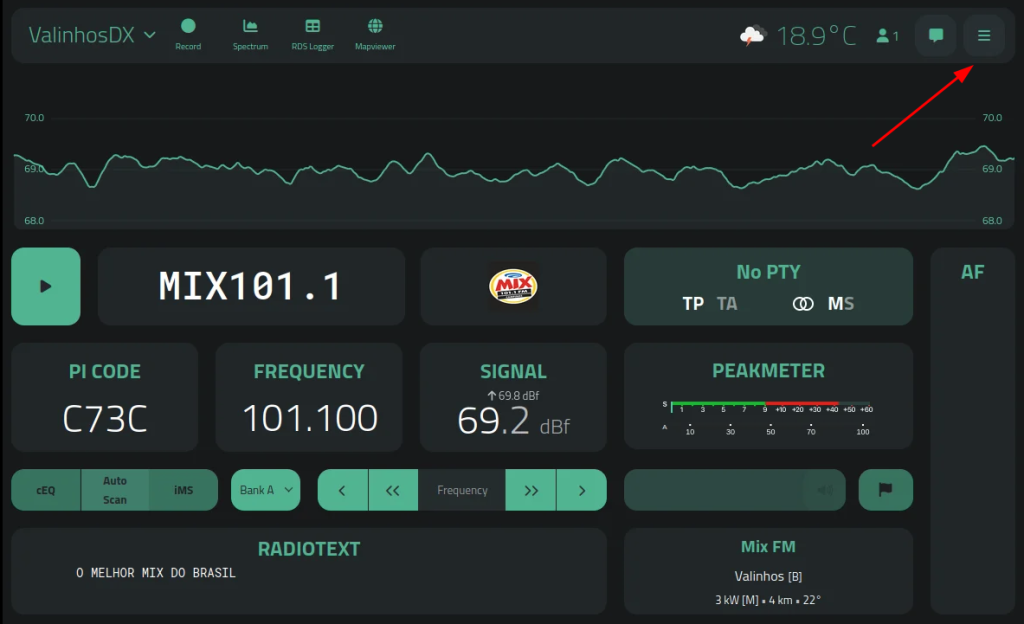This screenshot has width=1024, height=624.
Task: Open the Spectrum analyzer
Action: coord(250,34)
